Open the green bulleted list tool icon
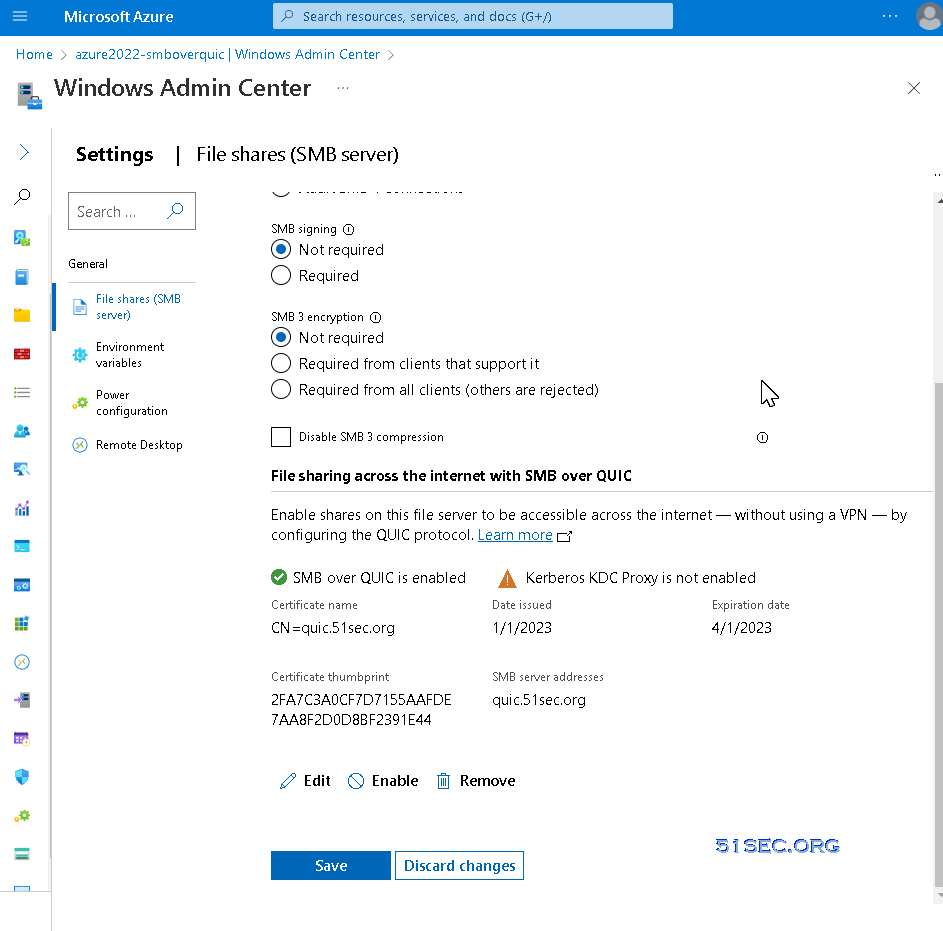The width and height of the screenshot is (943, 931). (x=22, y=392)
